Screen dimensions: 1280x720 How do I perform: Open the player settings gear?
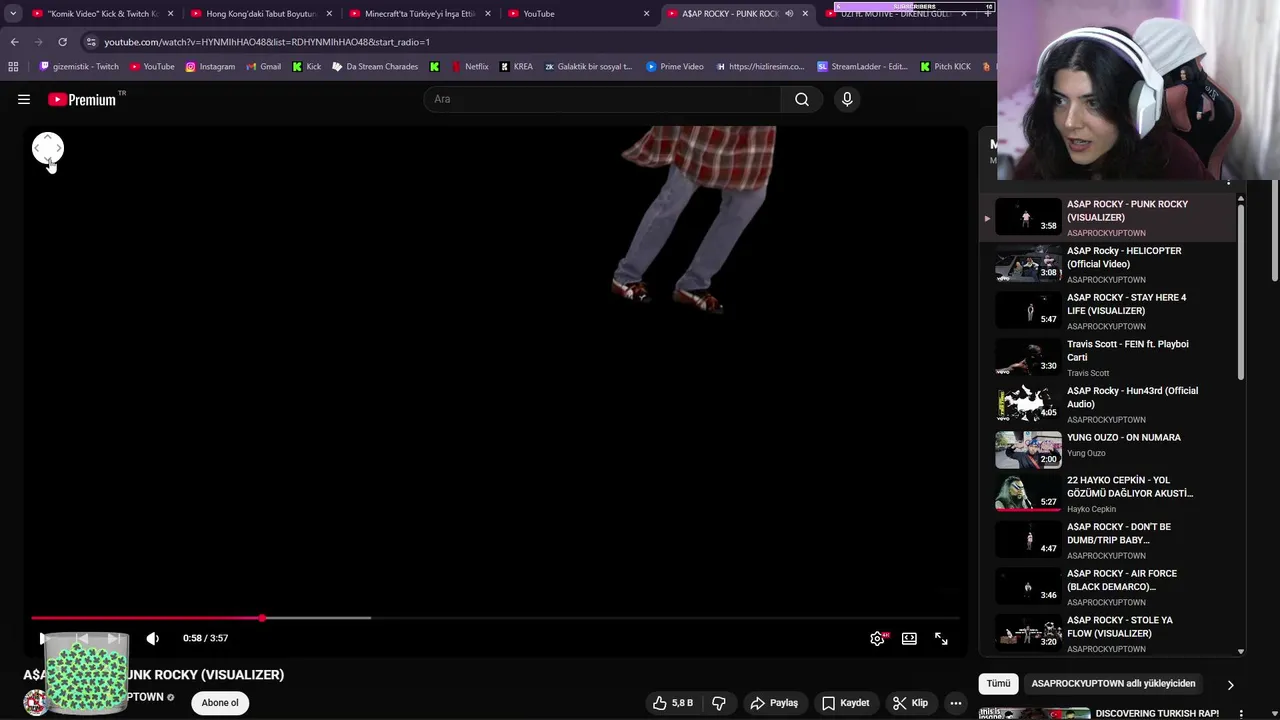[x=877, y=638]
